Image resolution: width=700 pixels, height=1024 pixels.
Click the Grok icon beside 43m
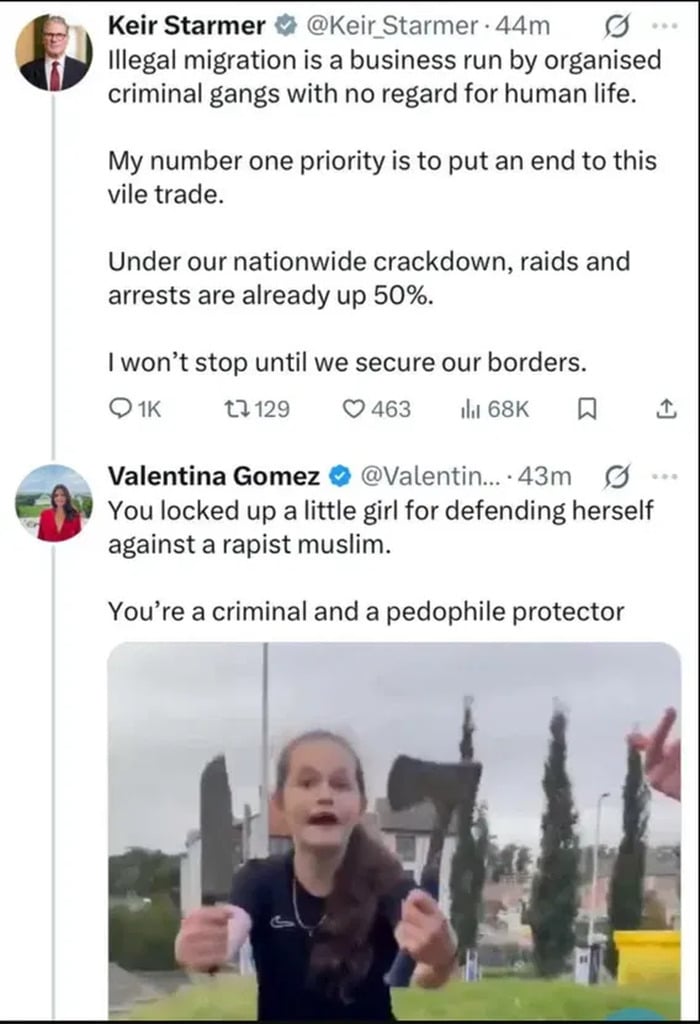pyautogui.click(x=617, y=476)
